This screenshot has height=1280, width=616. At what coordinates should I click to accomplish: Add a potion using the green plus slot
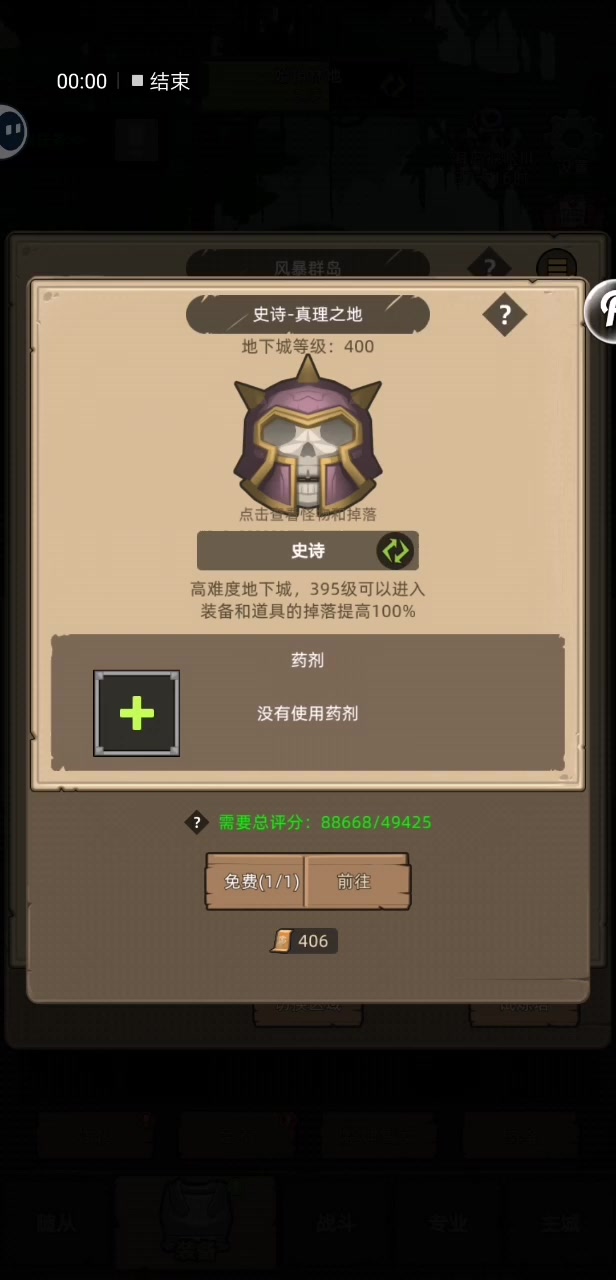click(137, 713)
